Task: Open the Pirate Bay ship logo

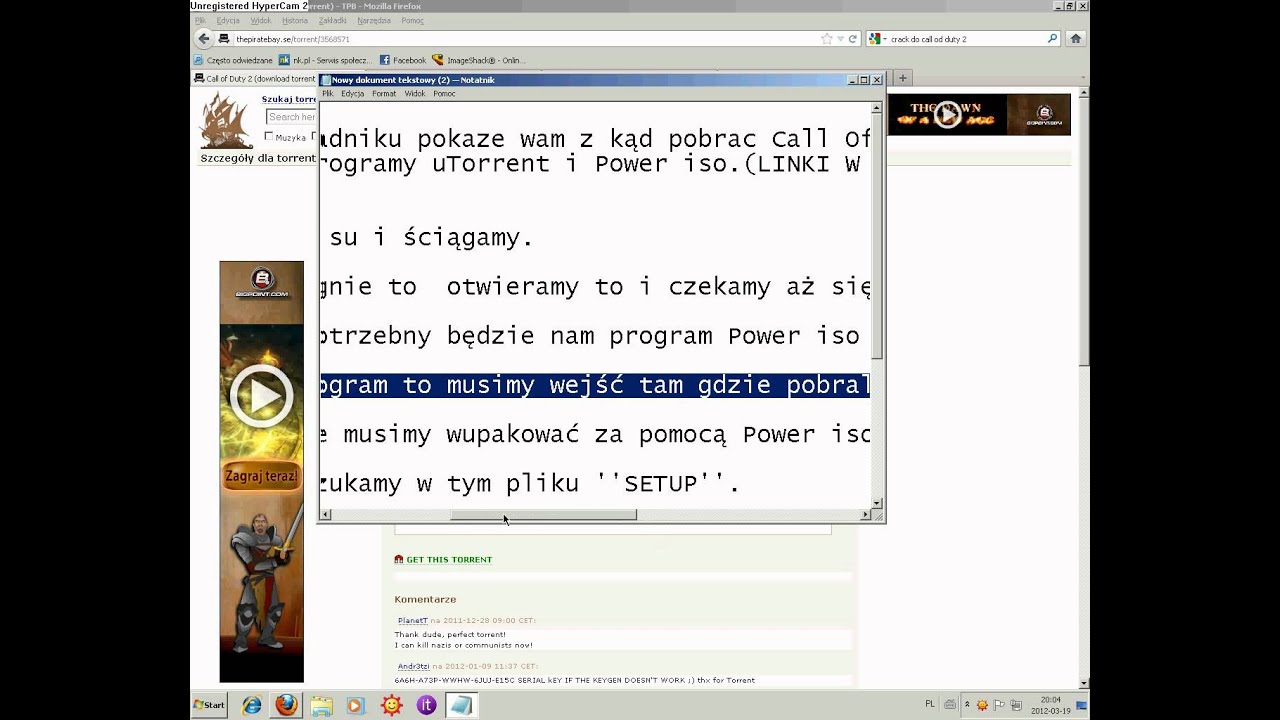Action: click(227, 121)
